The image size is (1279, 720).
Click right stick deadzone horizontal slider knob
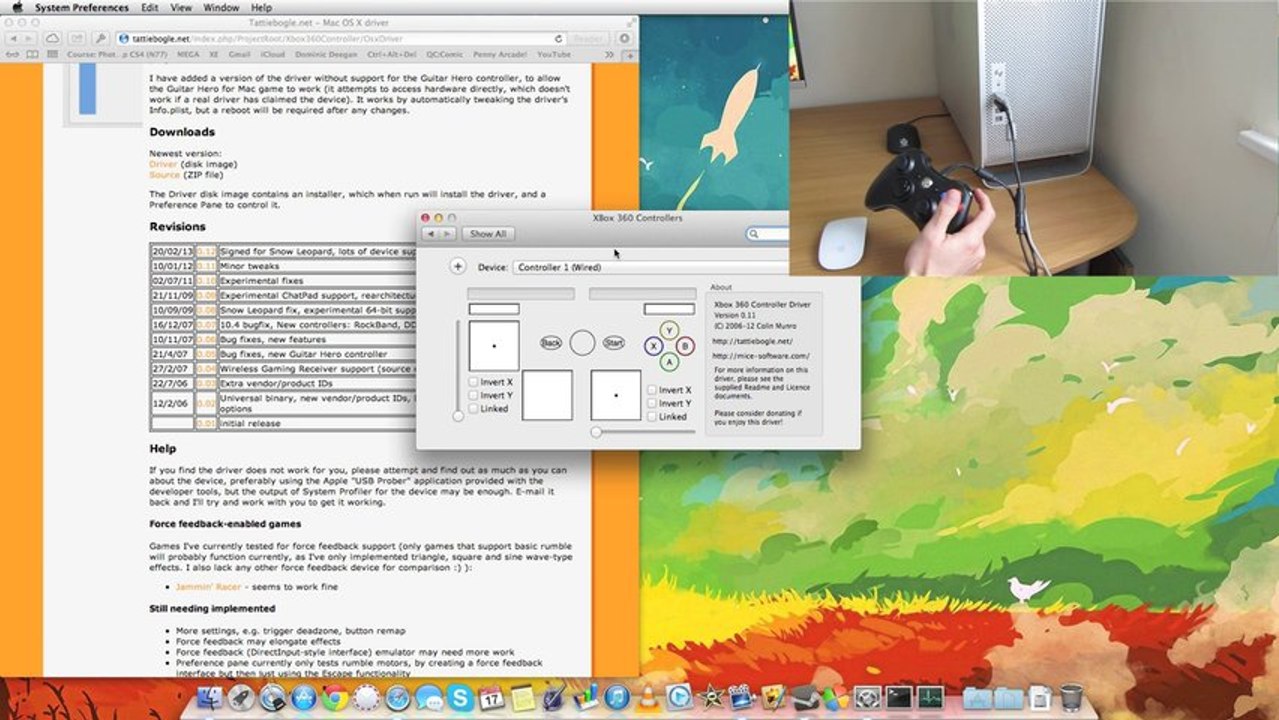(x=596, y=432)
